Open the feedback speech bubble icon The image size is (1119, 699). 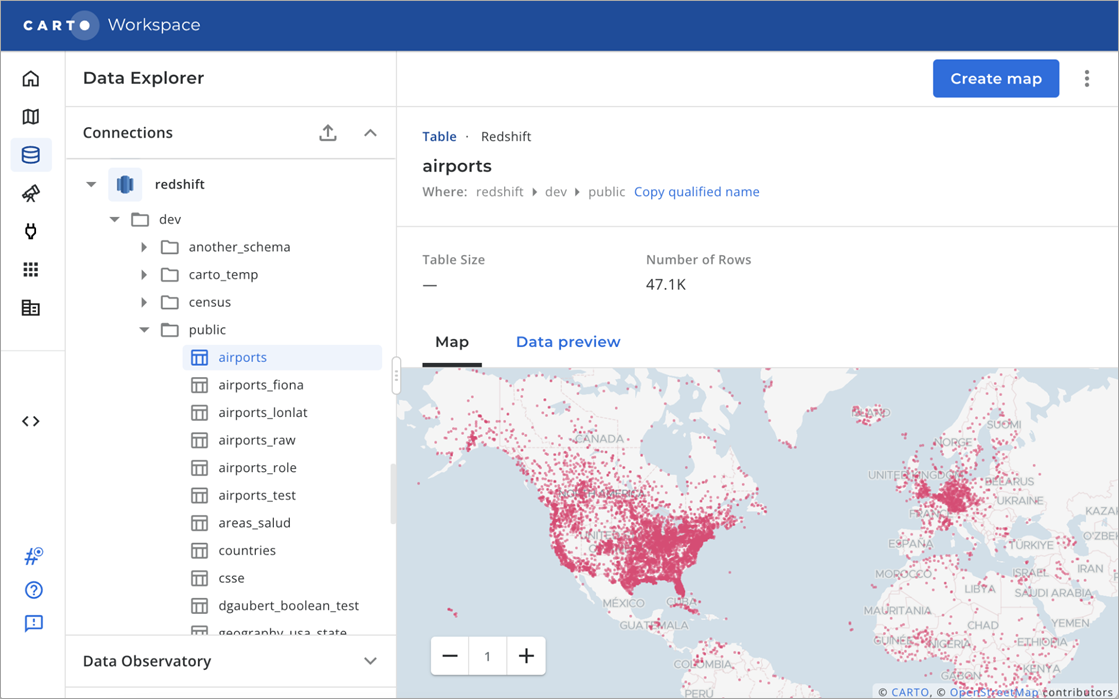click(x=34, y=623)
